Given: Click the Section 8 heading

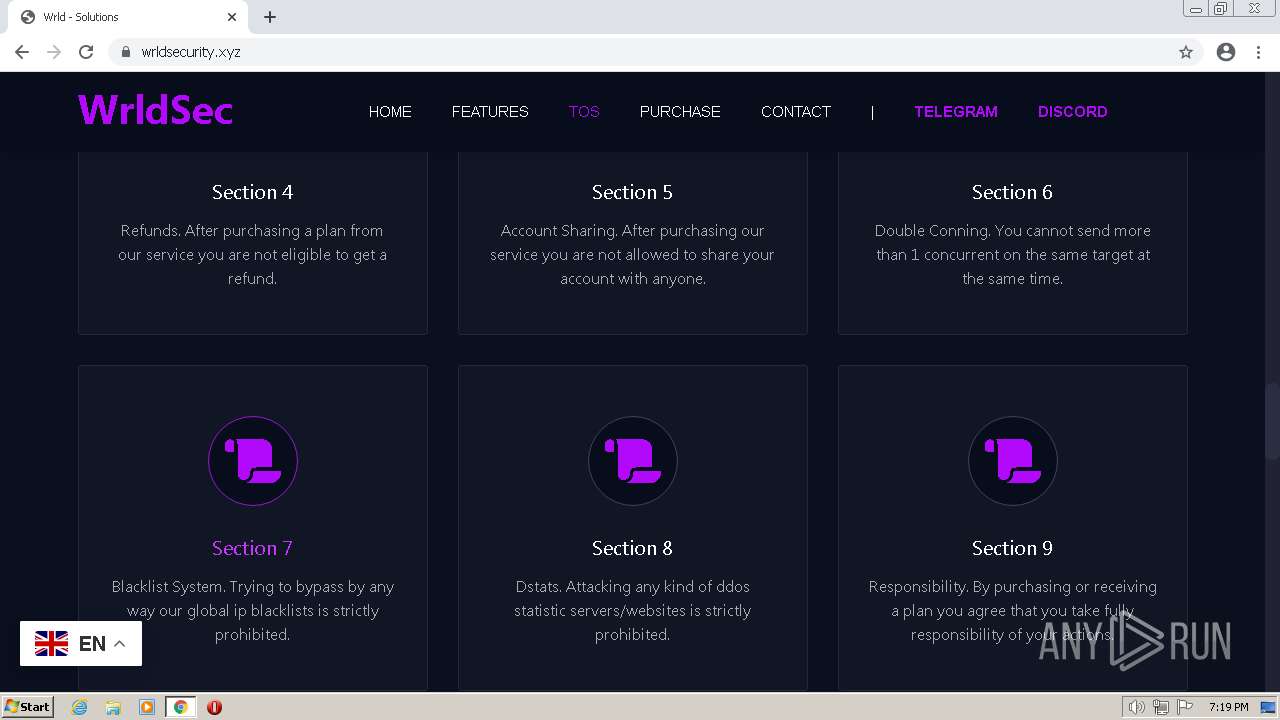Looking at the screenshot, I should point(632,548).
